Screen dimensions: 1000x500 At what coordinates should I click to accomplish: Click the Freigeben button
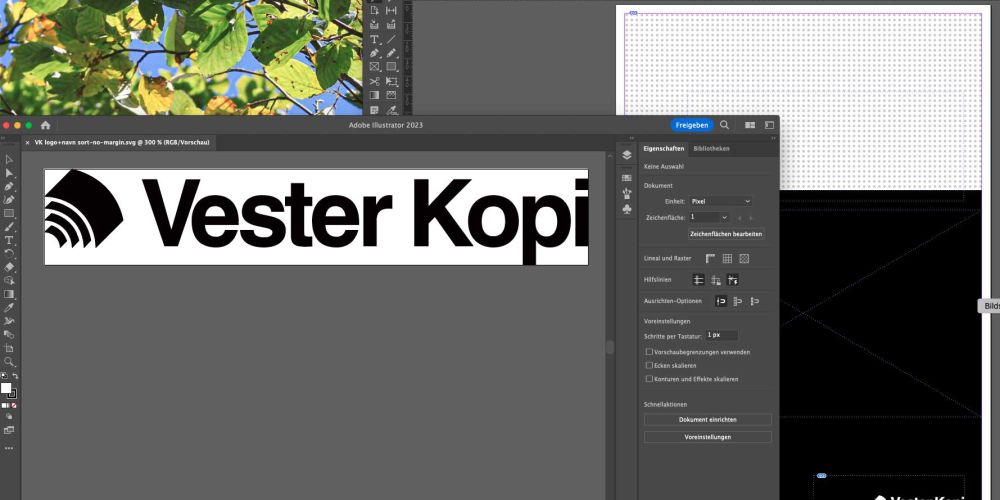tap(691, 125)
